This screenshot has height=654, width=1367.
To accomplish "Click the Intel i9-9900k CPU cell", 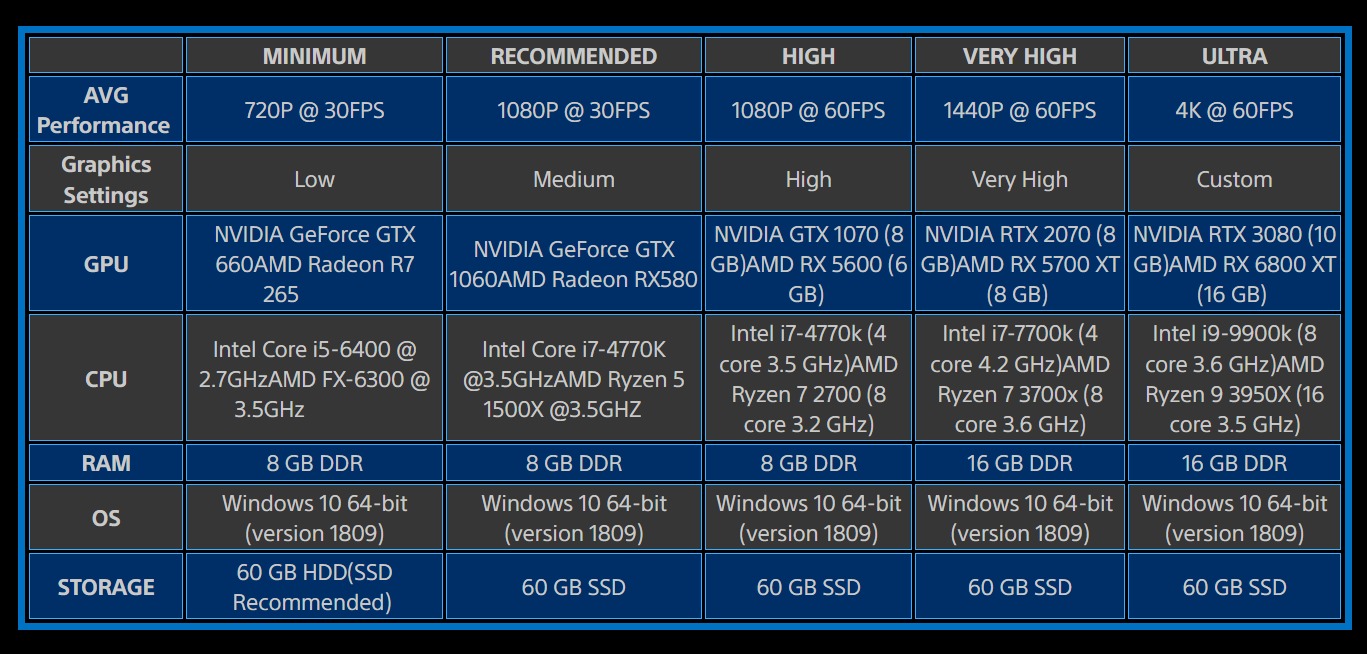I will [1234, 379].
